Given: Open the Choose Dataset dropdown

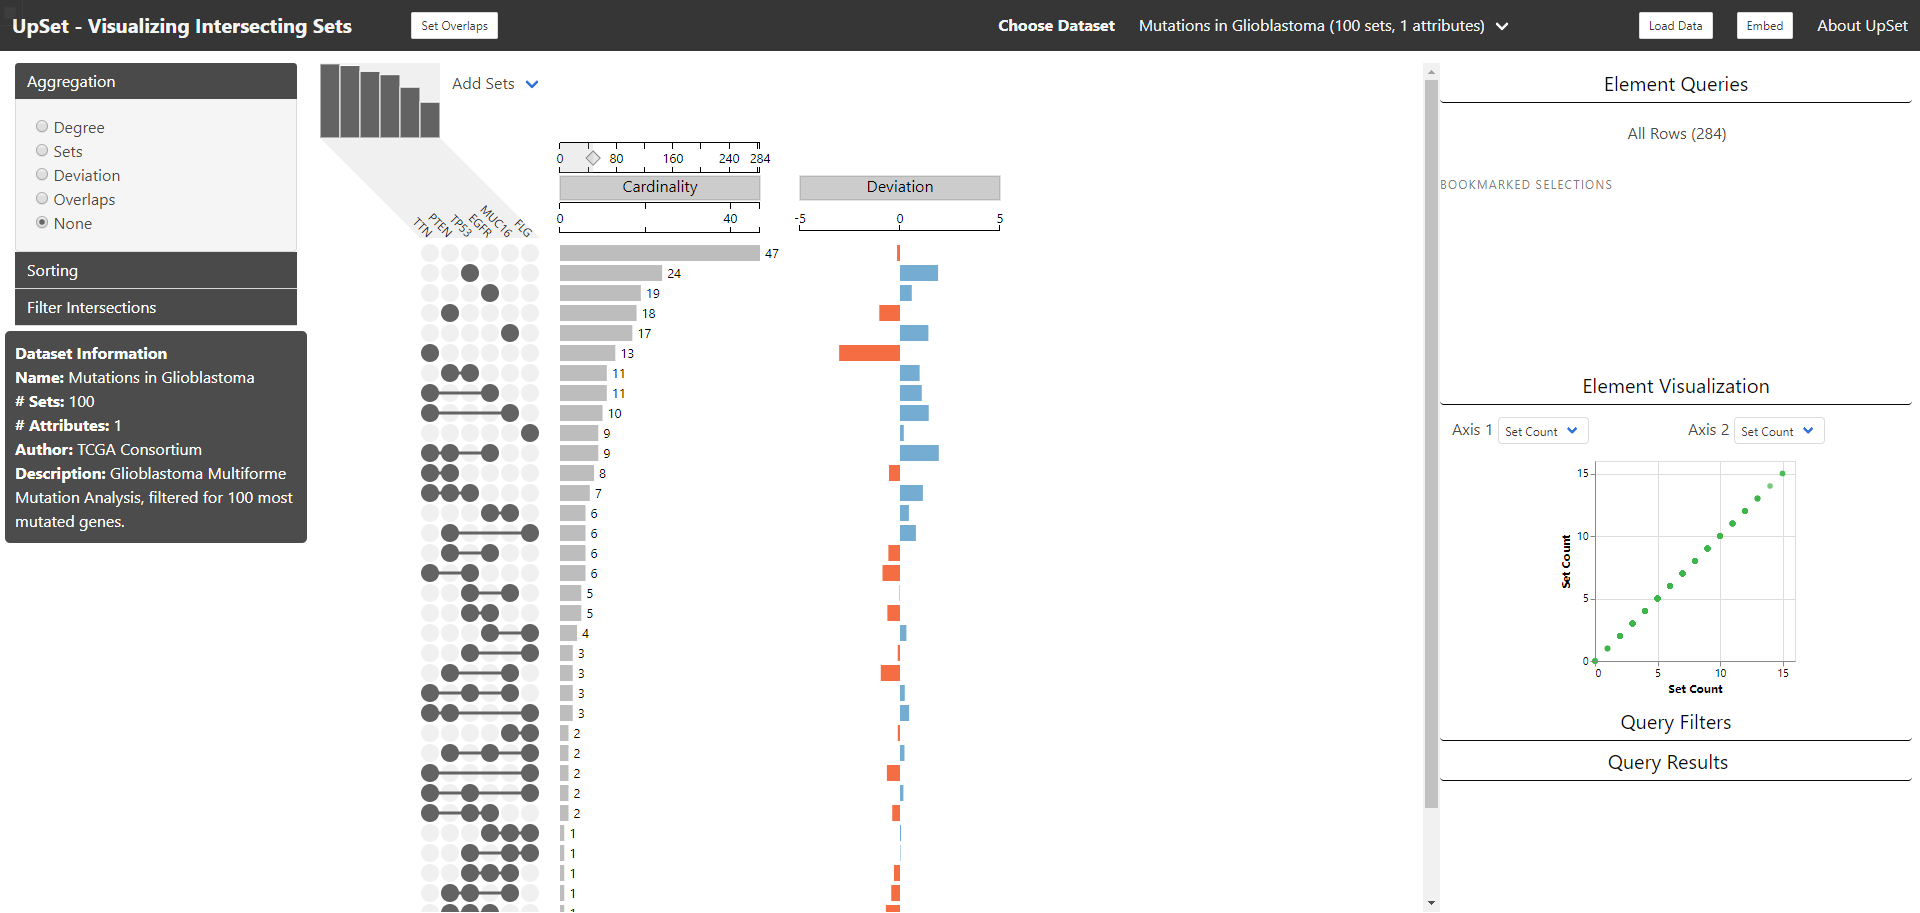Looking at the screenshot, I should coord(1322,25).
